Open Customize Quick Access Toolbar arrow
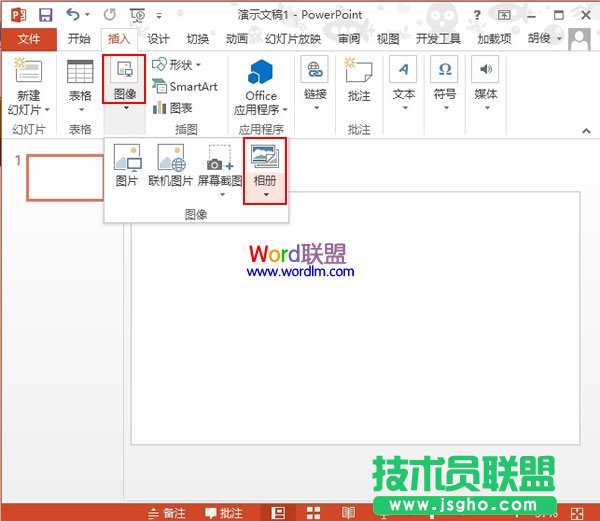600x521 pixels. click(x=159, y=16)
